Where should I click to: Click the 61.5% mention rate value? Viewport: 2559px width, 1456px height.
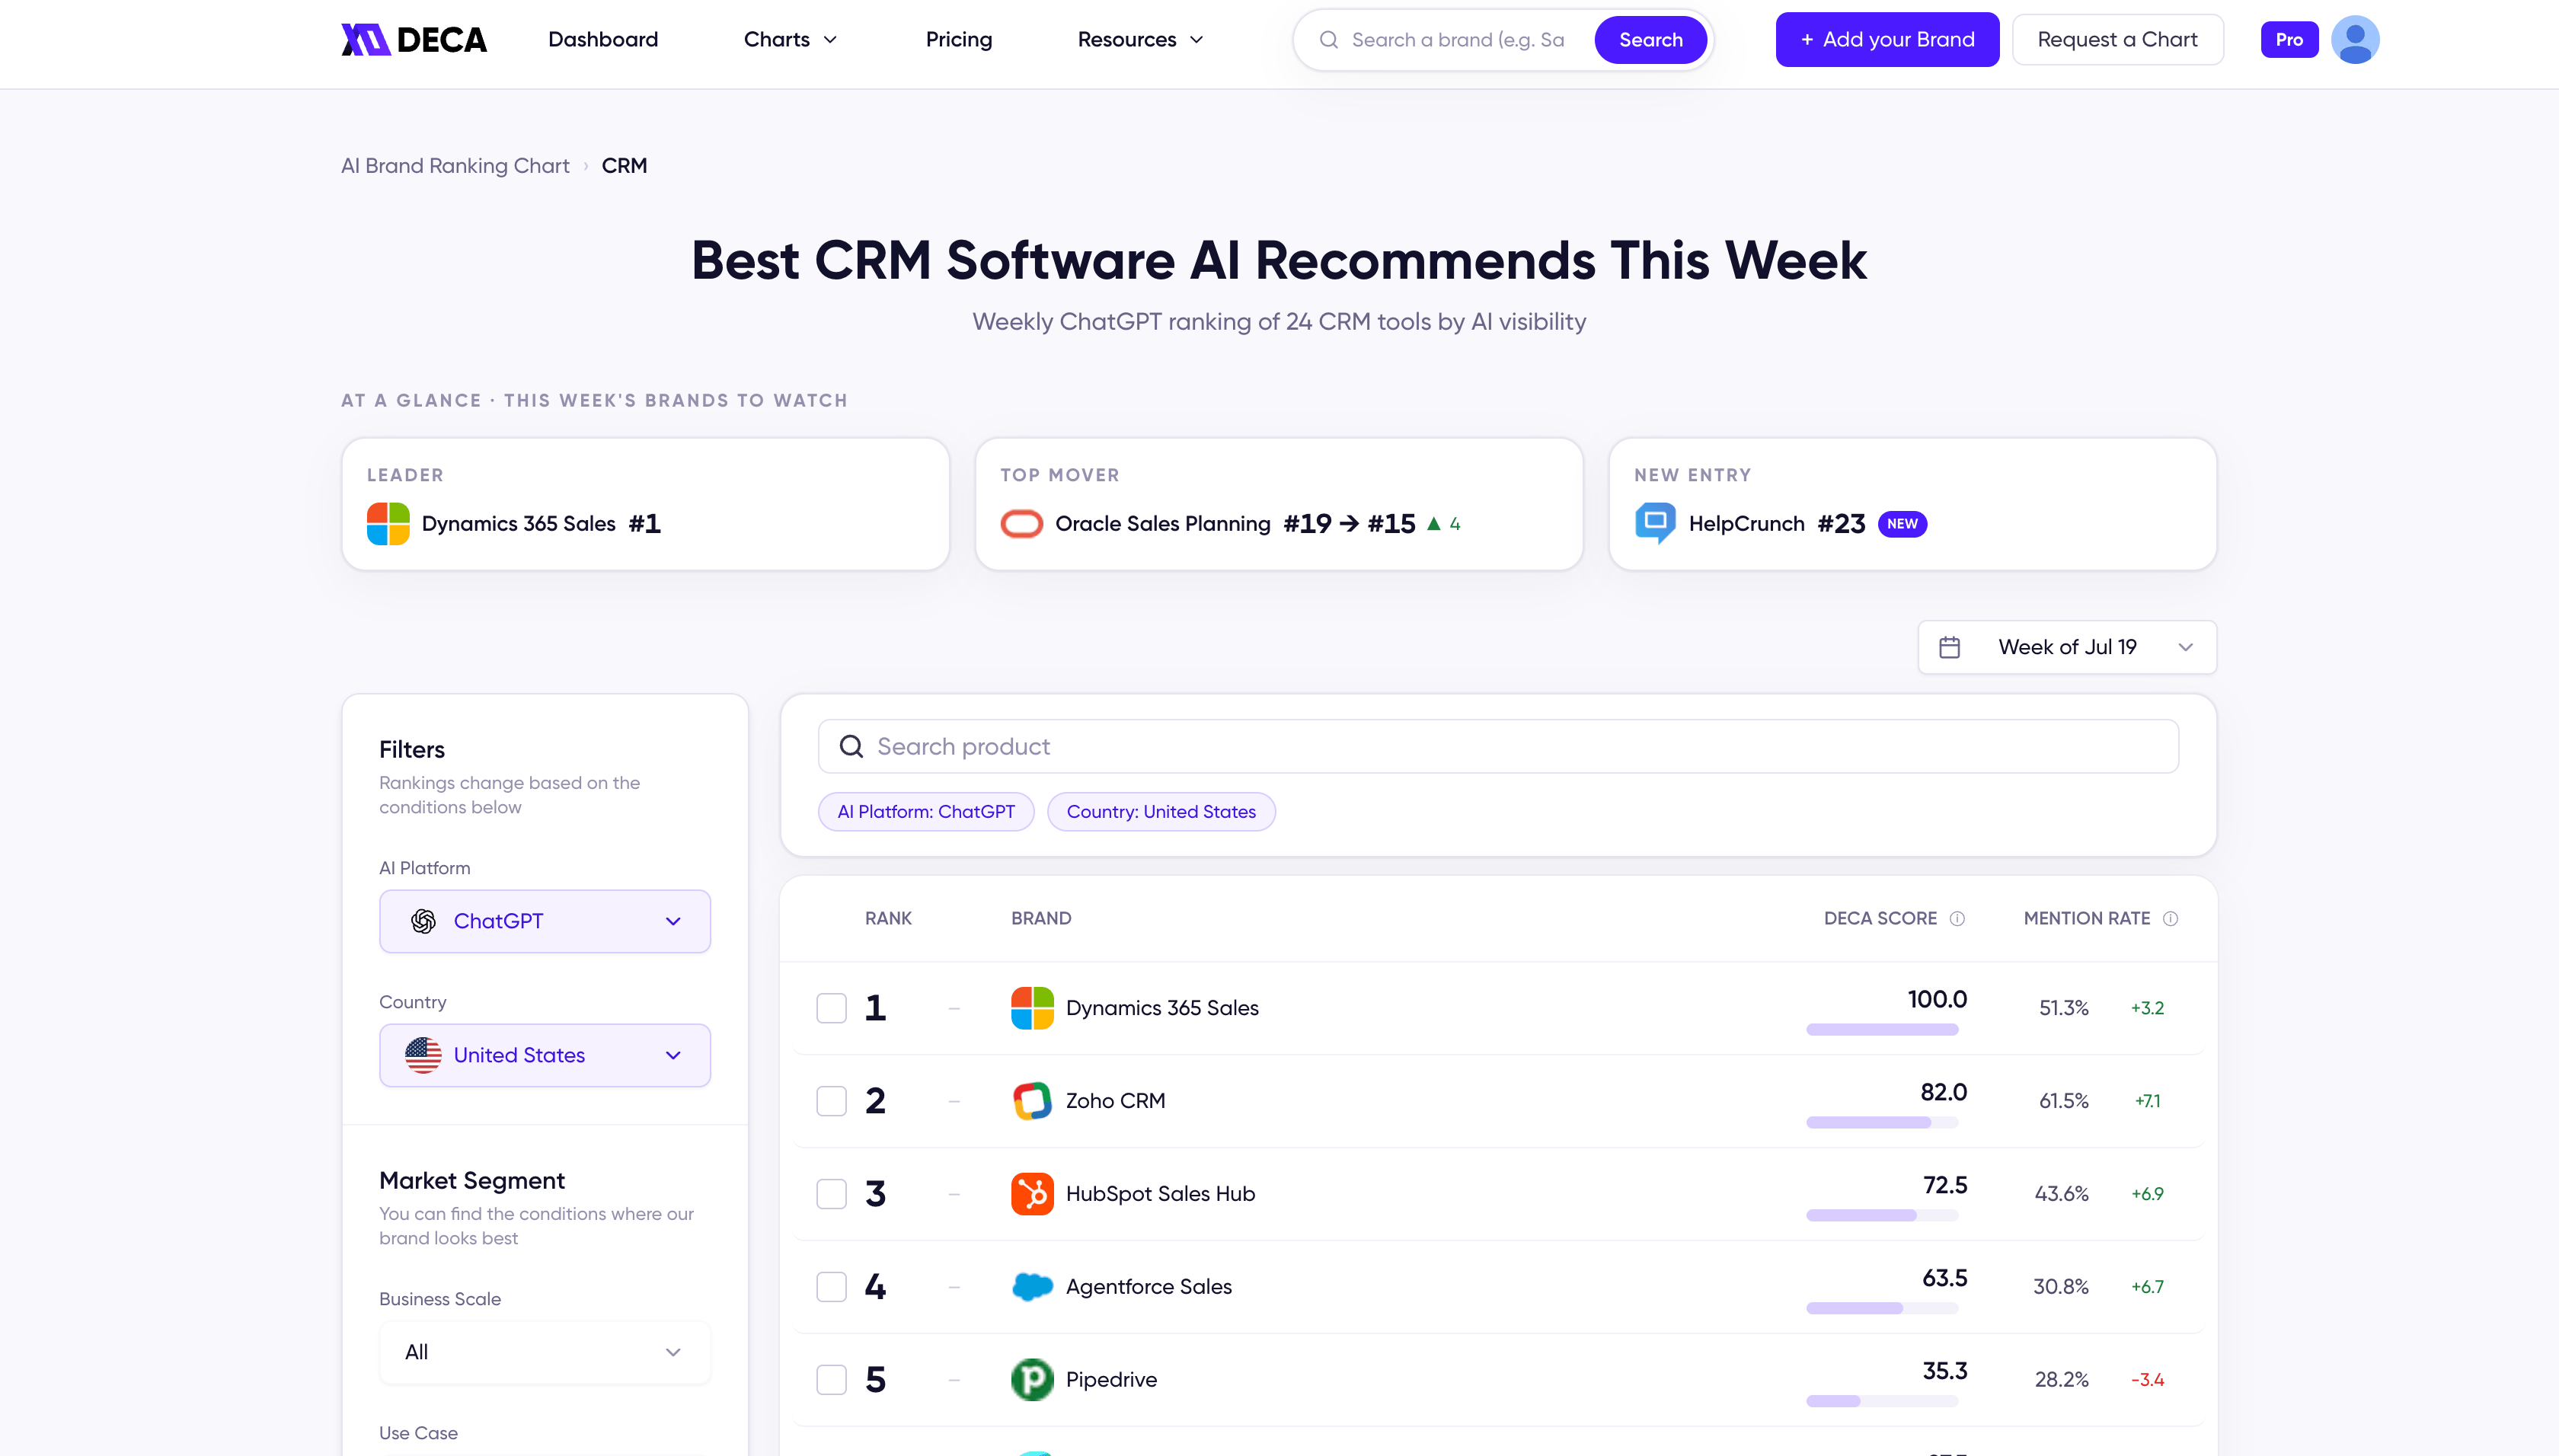(2063, 1101)
